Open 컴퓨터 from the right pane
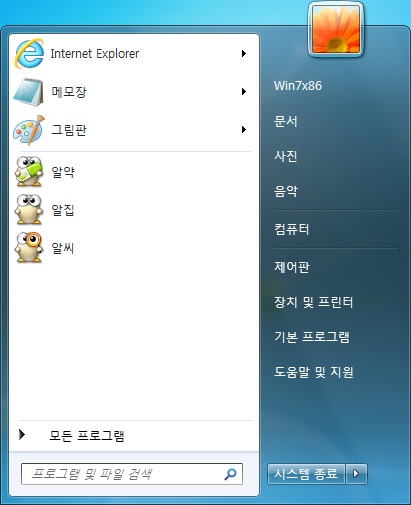This screenshot has width=411, height=505. (x=292, y=229)
